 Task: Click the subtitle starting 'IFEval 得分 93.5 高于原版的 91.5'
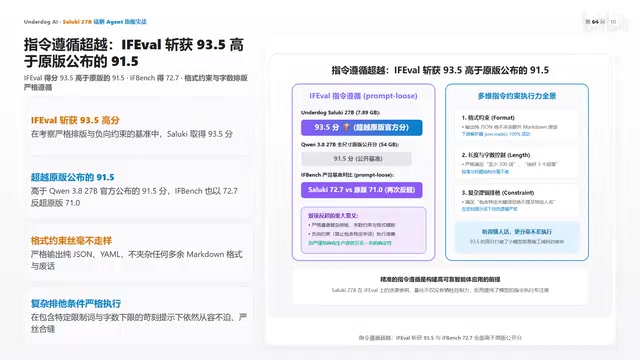[136, 82]
